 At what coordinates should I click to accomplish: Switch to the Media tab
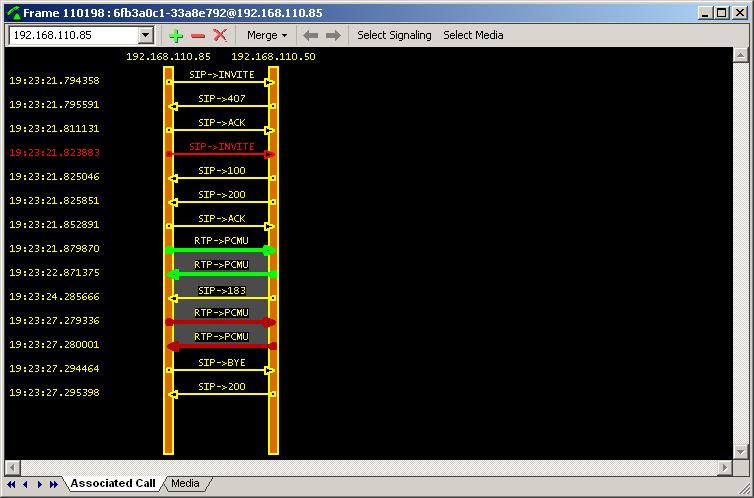[x=185, y=484]
